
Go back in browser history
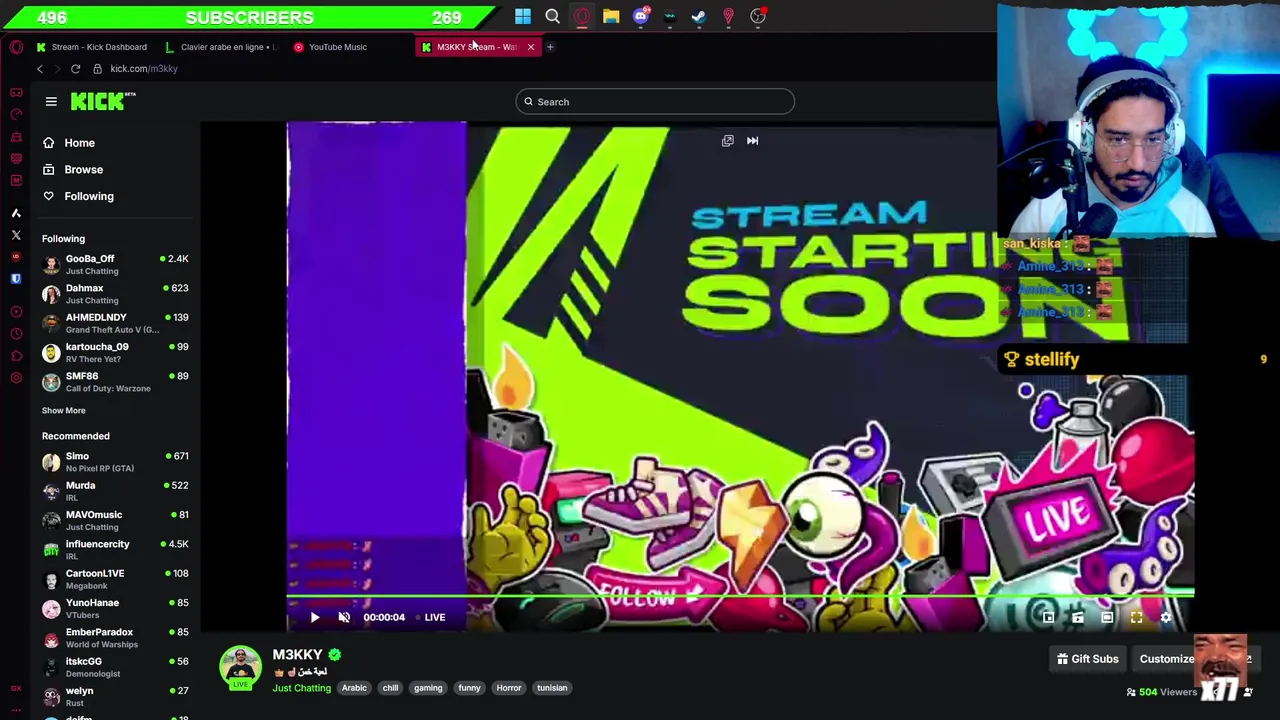click(39, 69)
